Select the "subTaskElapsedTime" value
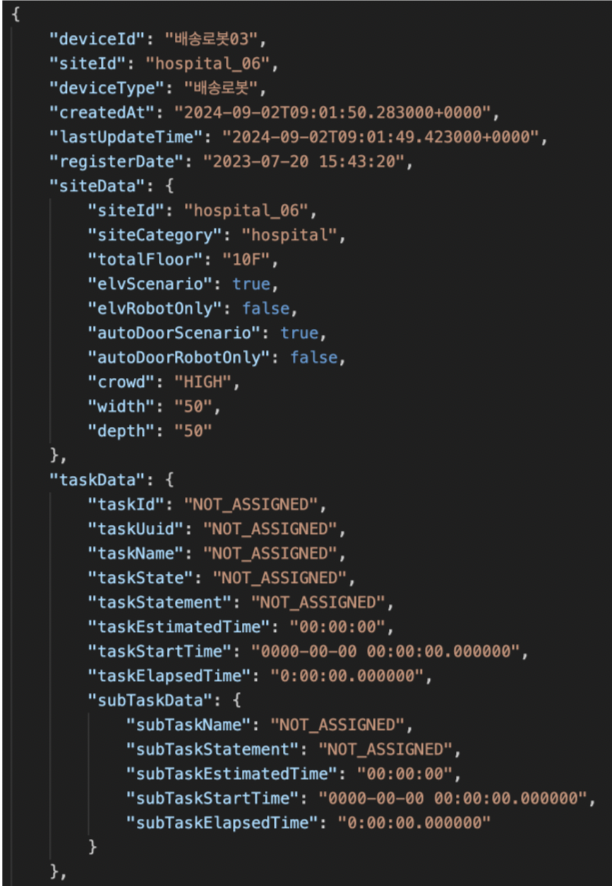The image size is (612, 886). click(x=414, y=822)
